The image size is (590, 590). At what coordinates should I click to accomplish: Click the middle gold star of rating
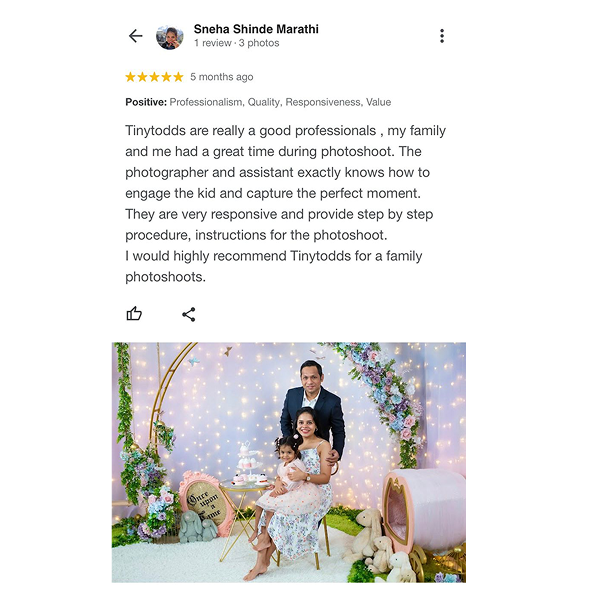(154, 77)
